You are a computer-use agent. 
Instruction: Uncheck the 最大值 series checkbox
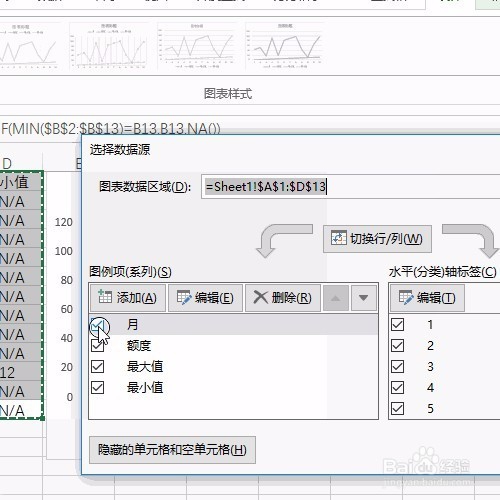coord(97,367)
